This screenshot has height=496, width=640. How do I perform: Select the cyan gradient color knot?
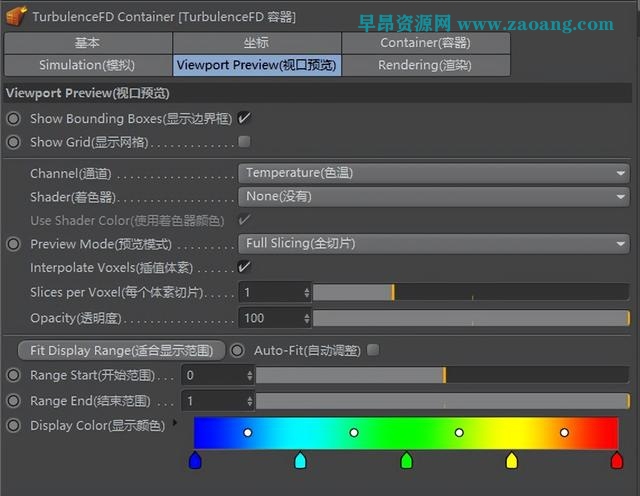click(300, 460)
